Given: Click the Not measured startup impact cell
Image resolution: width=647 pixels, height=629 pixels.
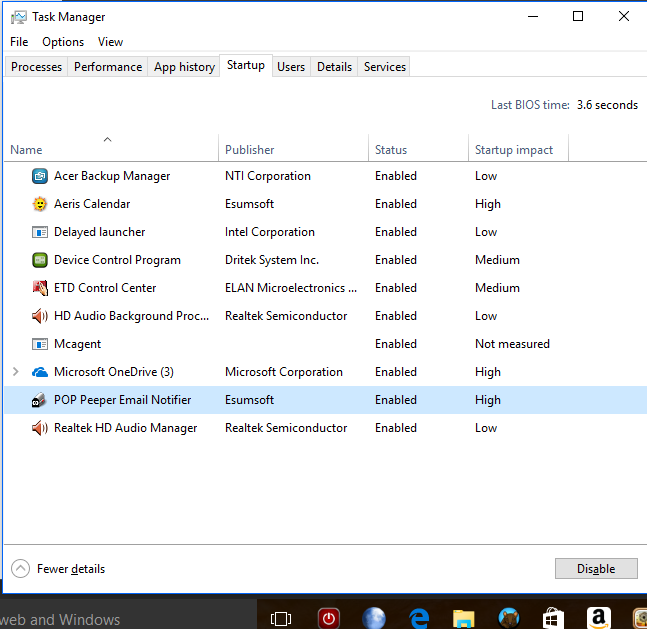Looking at the screenshot, I should 512,344.
